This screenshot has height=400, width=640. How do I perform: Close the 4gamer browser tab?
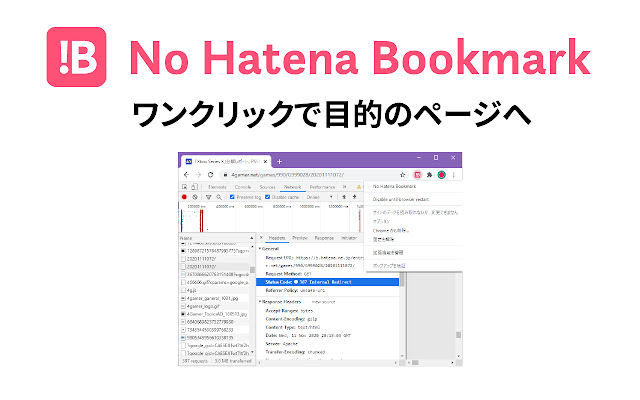265,162
